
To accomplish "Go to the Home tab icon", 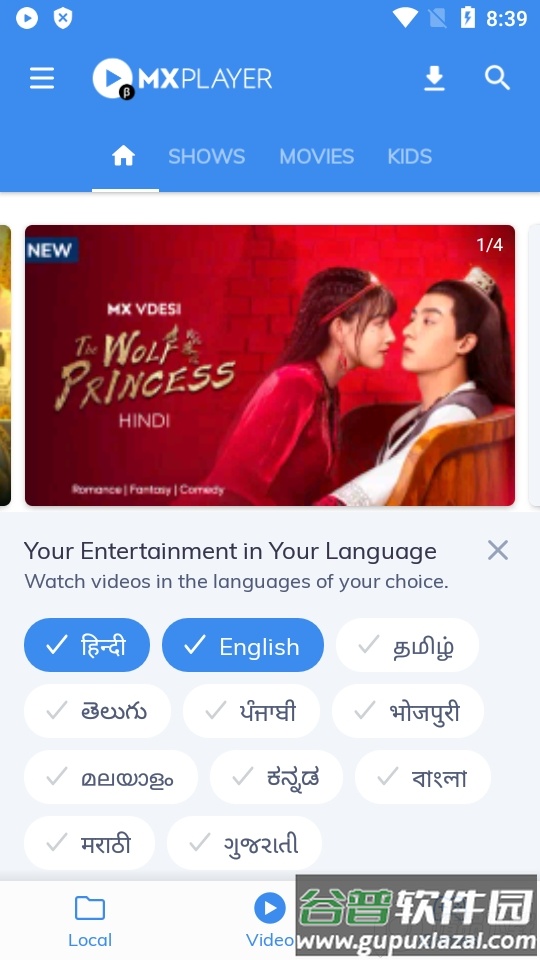I will tap(123, 156).
